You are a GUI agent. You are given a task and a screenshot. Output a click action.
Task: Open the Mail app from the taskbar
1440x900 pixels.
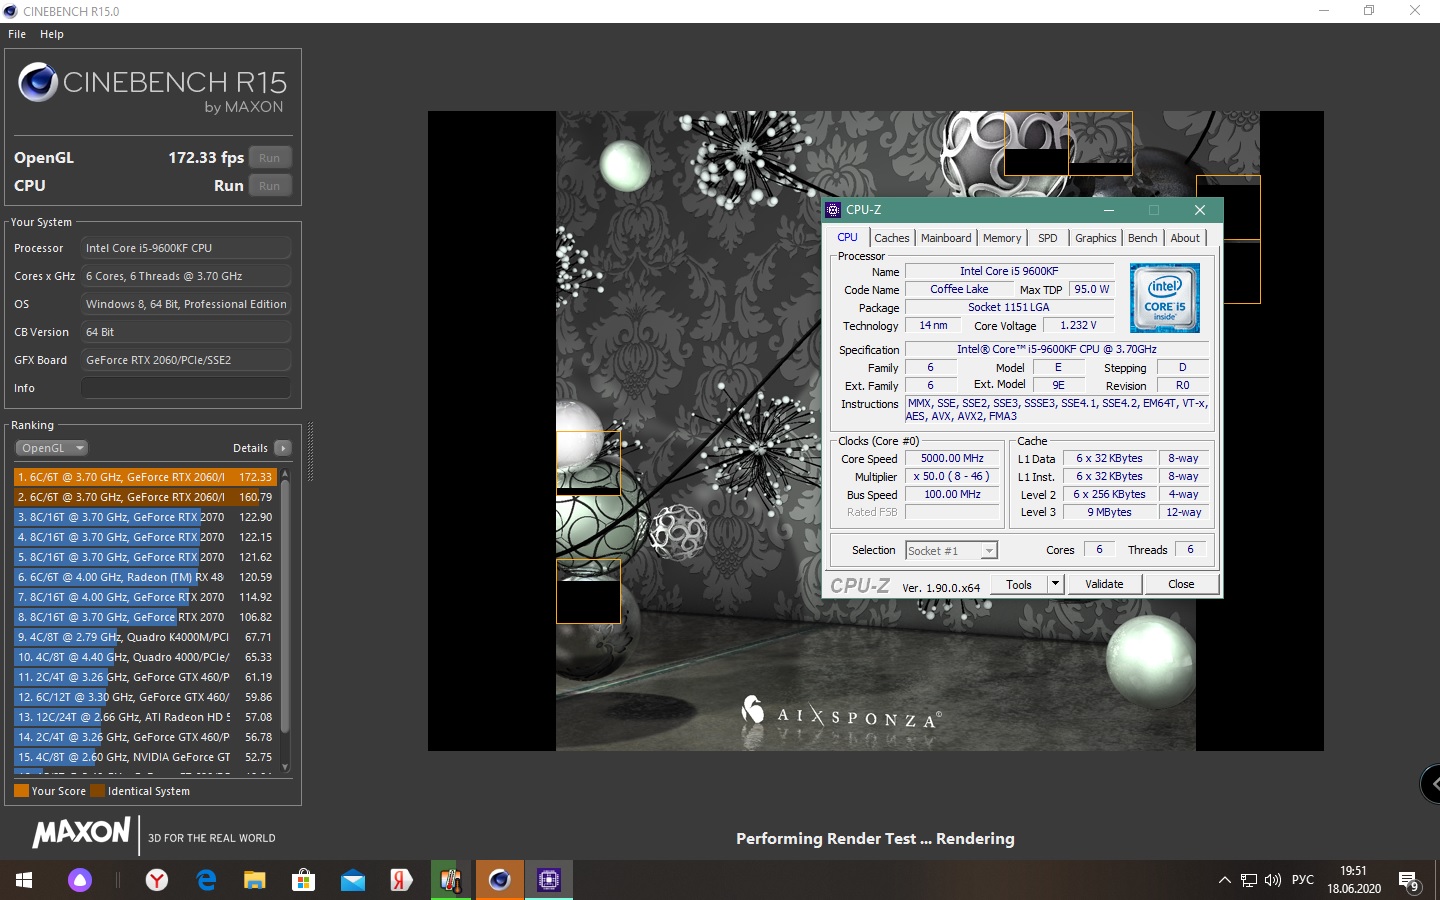[353, 880]
